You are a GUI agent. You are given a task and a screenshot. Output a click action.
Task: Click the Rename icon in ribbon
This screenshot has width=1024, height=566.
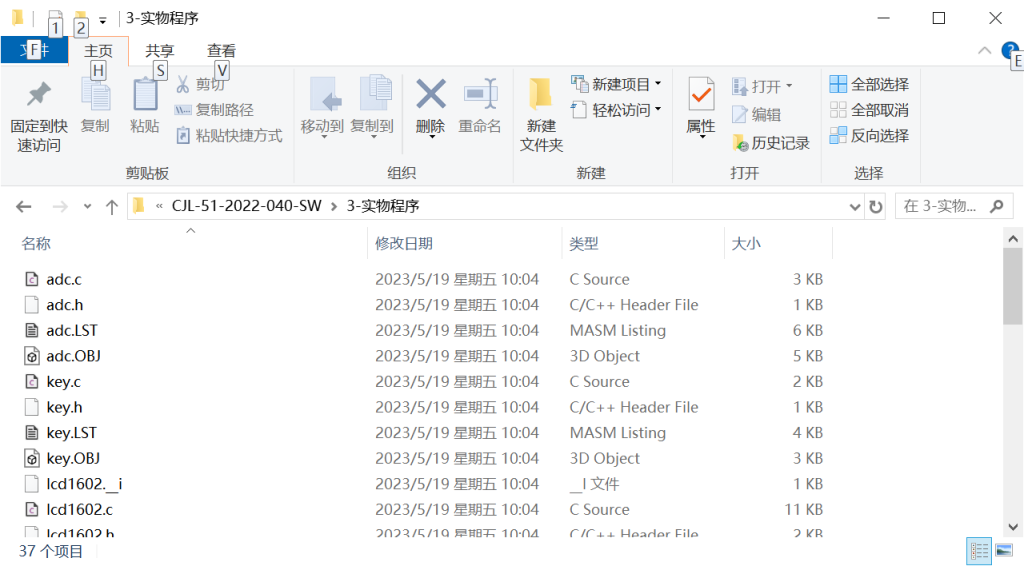pos(480,96)
